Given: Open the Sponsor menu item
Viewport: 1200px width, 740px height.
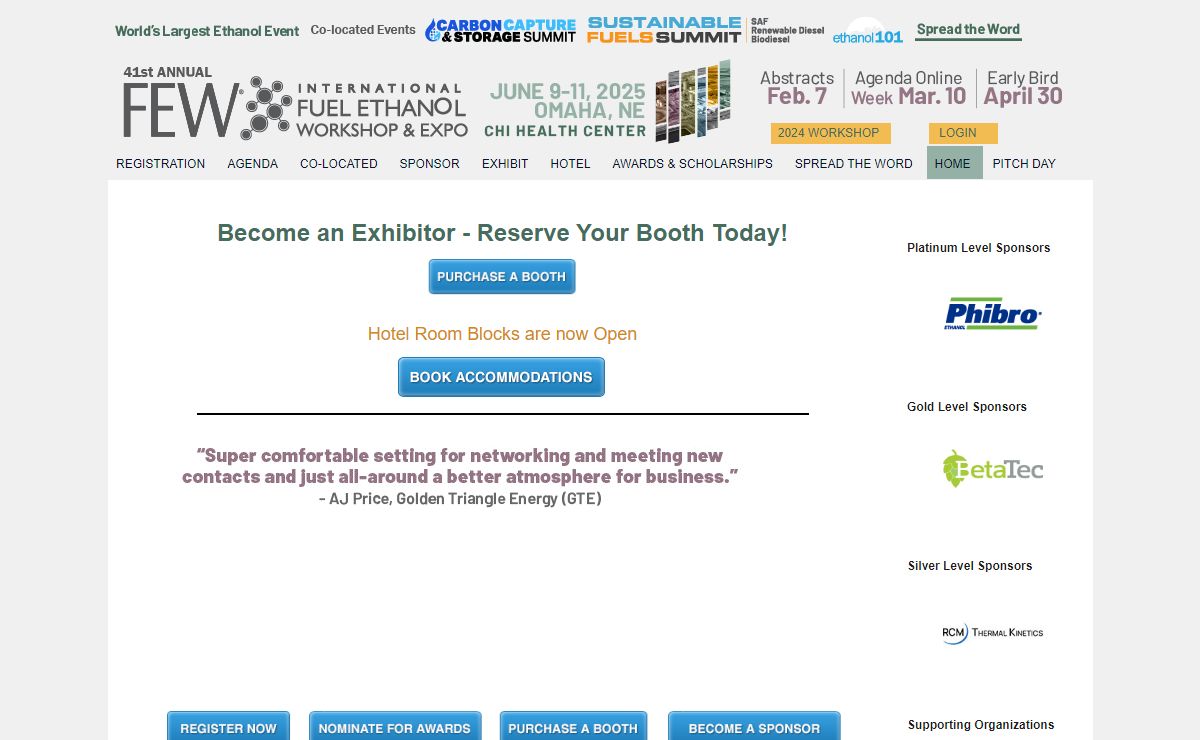Looking at the screenshot, I should tap(430, 164).
